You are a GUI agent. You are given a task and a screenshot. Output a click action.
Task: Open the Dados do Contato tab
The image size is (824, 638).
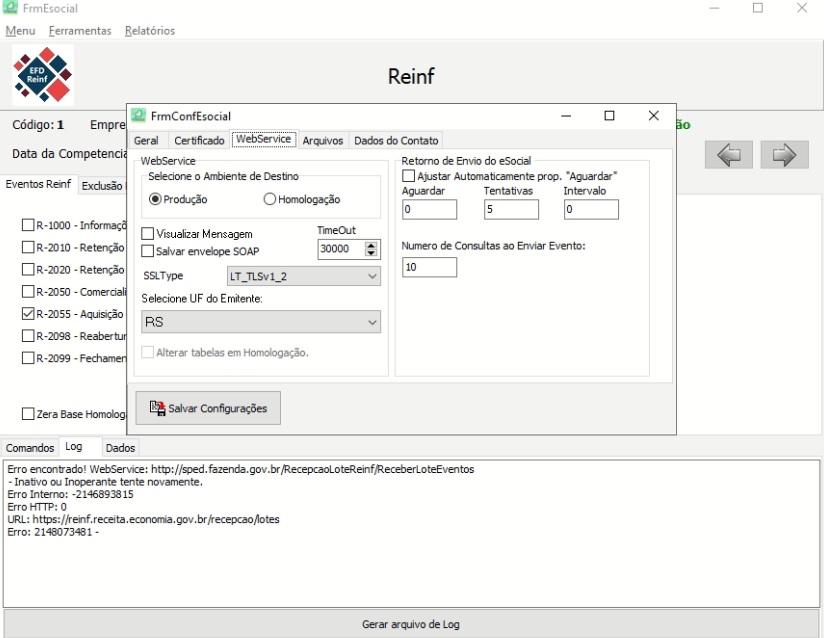396,140
